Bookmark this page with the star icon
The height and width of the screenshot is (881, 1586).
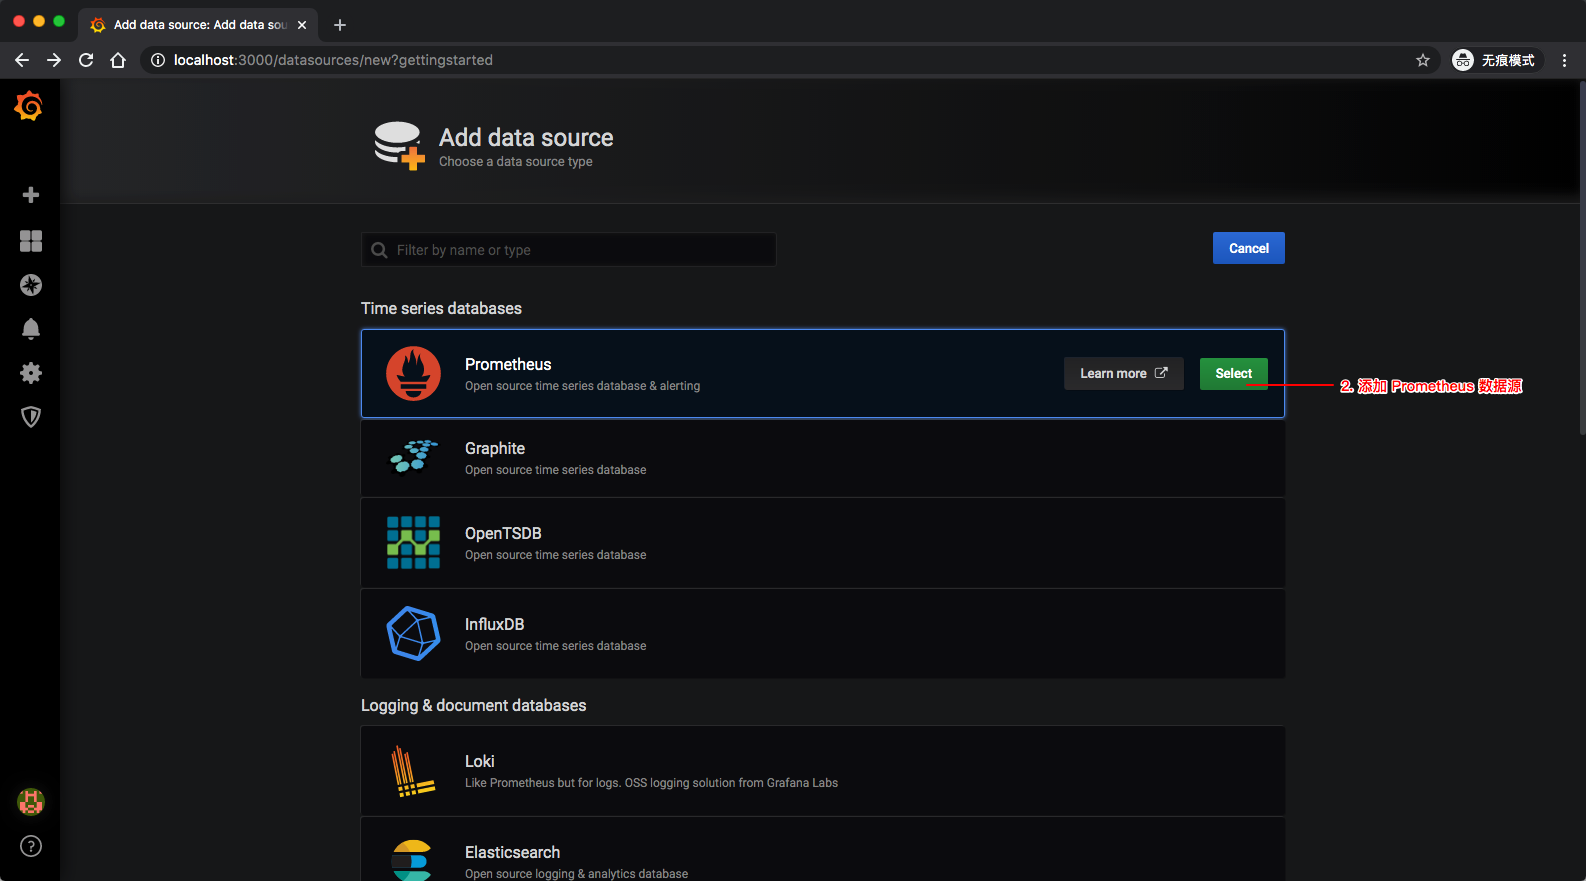pyautogui.click(x=1423, y=60)
